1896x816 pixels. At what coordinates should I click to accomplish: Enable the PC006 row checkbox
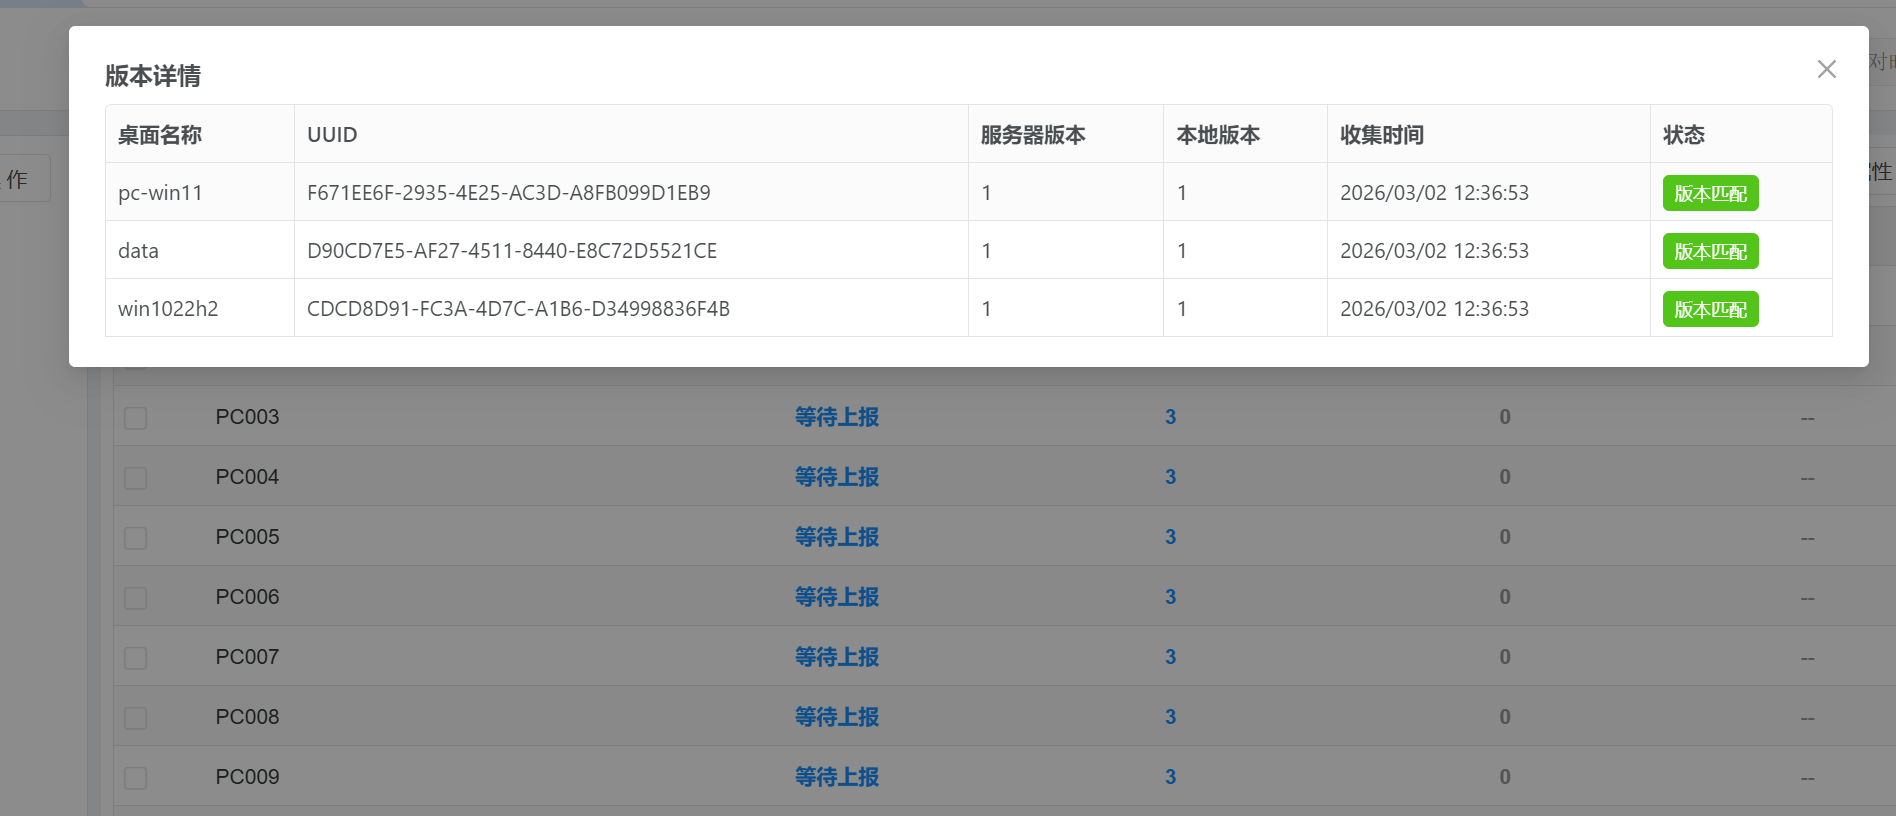point(136,598)
